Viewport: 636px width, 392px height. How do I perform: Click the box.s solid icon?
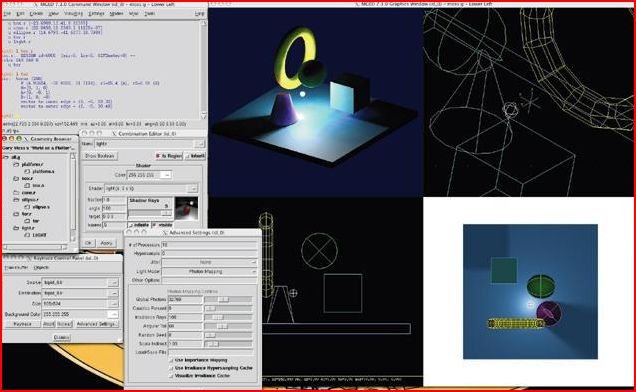coord(27,185)
